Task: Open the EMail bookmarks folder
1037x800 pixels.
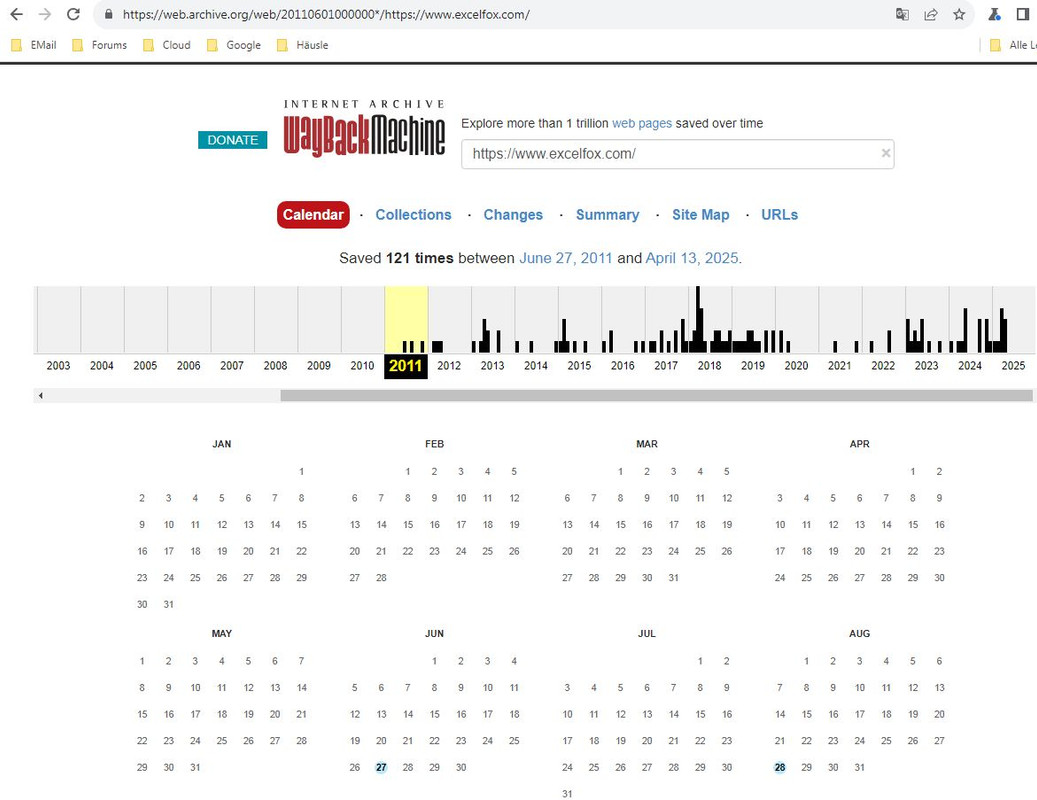Action: click(34, 45)
